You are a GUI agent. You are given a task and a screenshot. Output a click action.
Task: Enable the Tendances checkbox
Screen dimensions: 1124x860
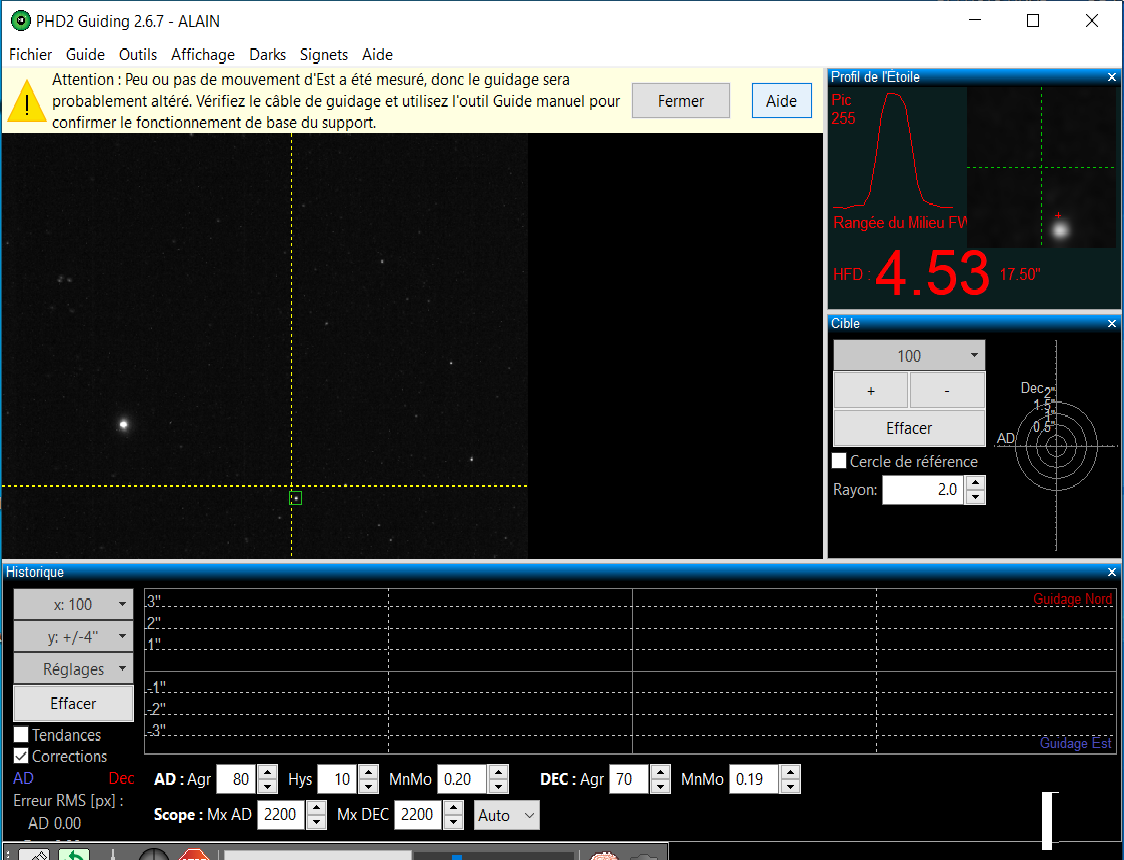pyautogui.click(x=22, y=735)
